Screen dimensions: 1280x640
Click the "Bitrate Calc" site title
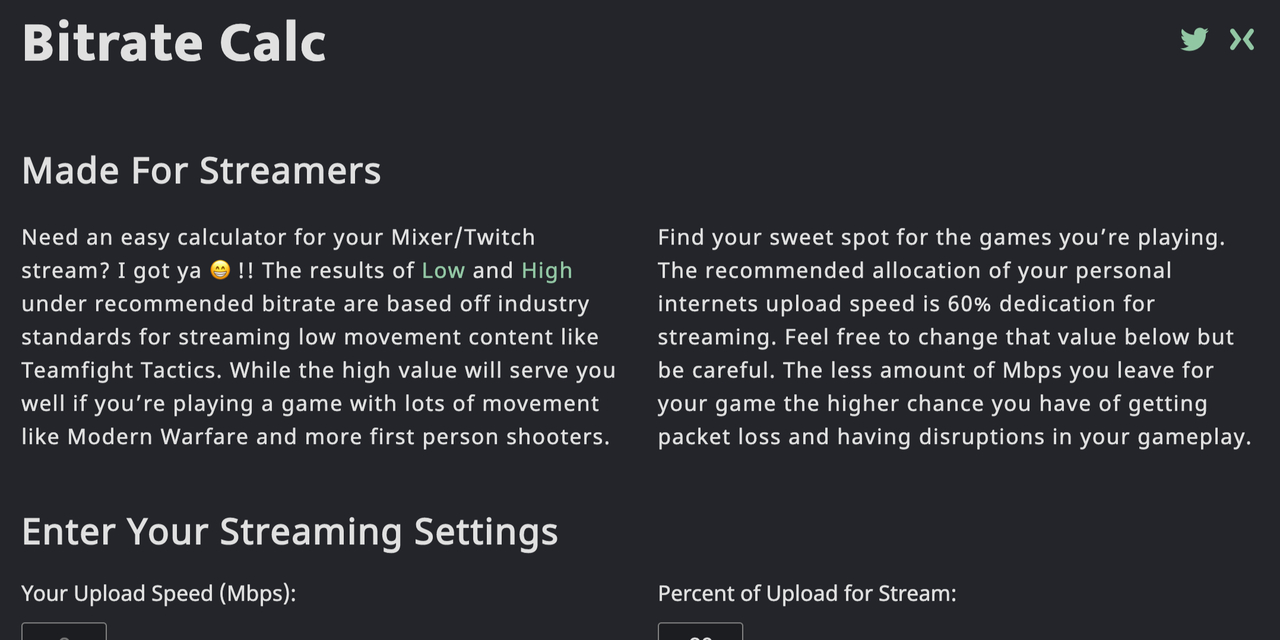(x=174, y=43)
